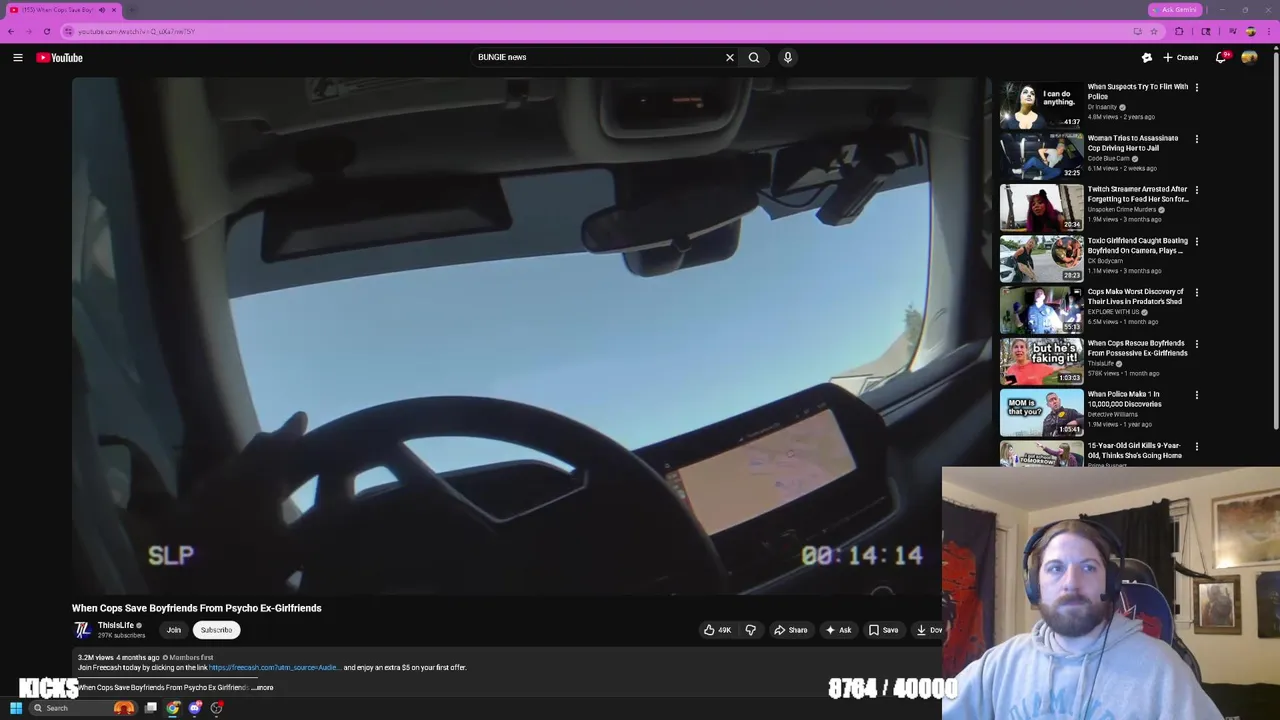Visit the Dr Insanity channel name
The image size is (1280, 720).
point(1102,107)
